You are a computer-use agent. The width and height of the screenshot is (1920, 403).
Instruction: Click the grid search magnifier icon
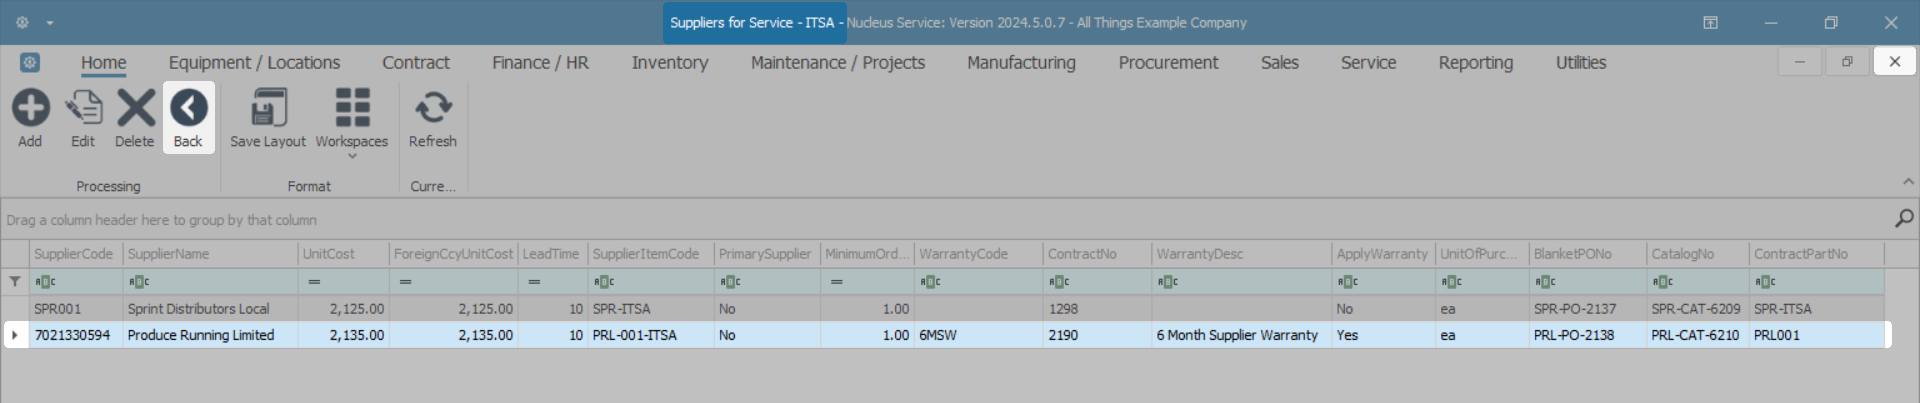click(1904, 218)
